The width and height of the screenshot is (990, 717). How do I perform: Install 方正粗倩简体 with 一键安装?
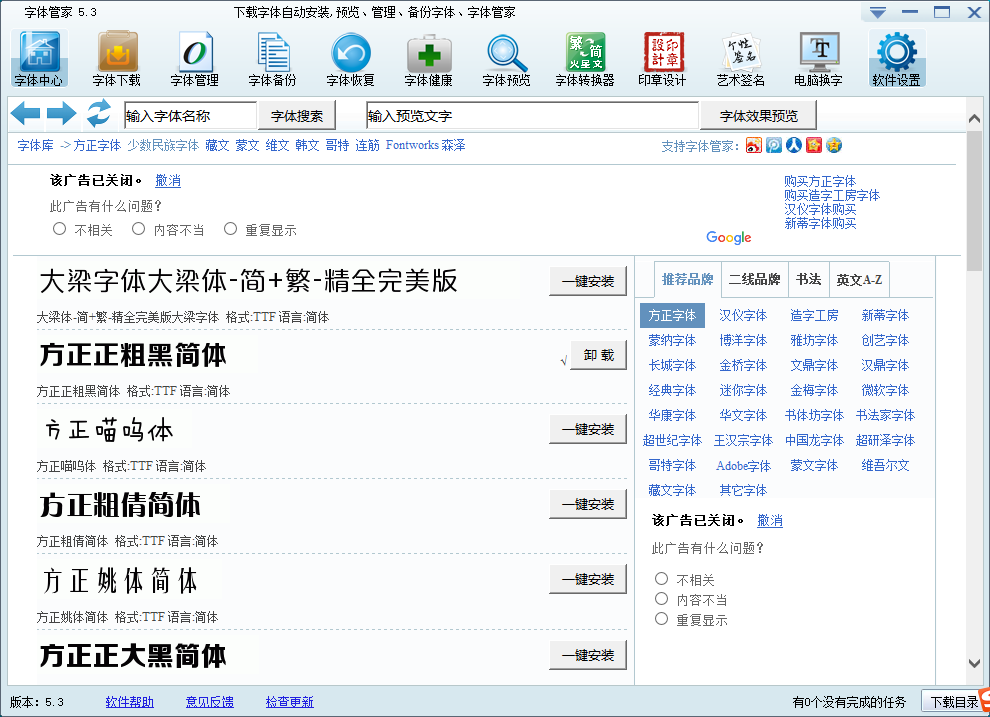coord(588,504)
